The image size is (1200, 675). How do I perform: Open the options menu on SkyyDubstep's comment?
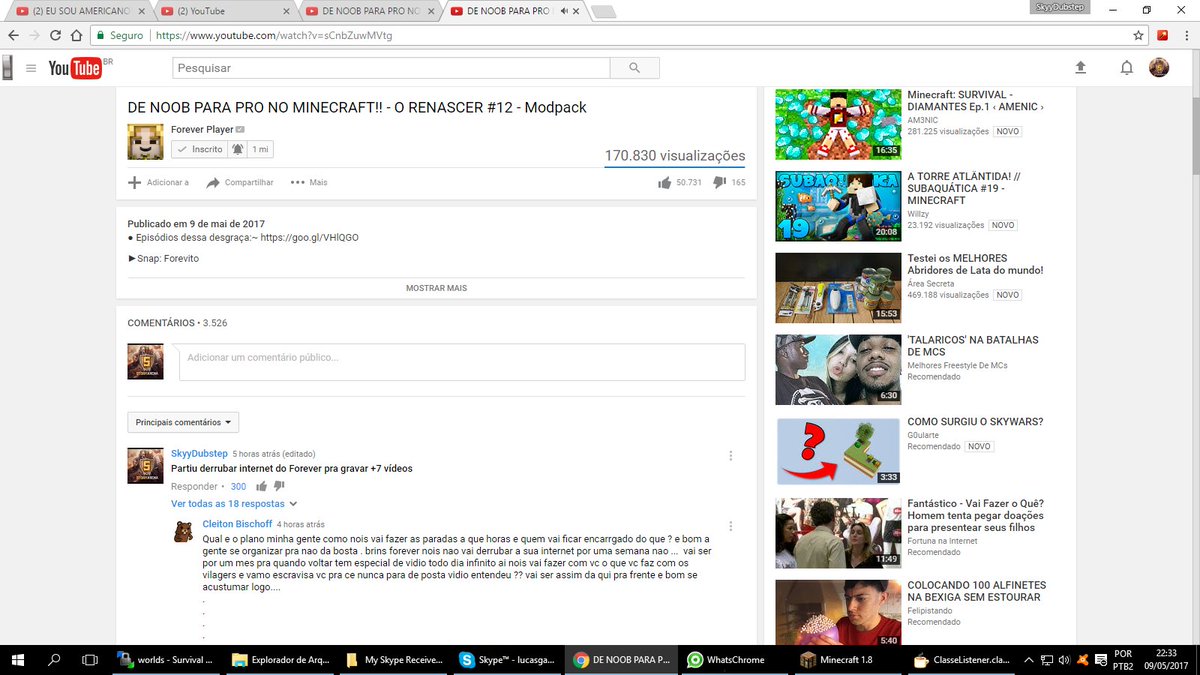tap(731, 456)
